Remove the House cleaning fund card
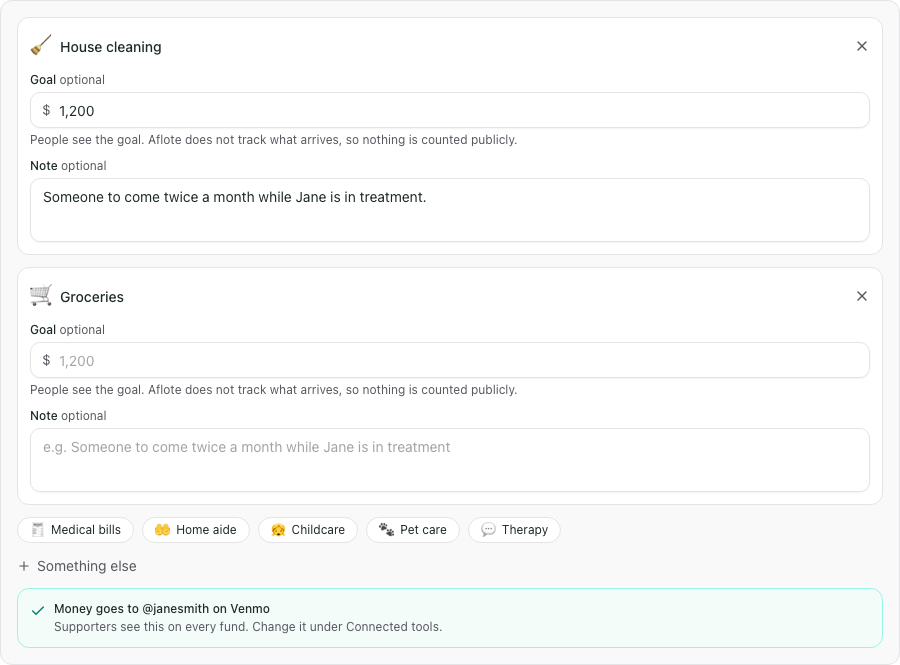Image resolution: width=900 pixels, height=665 pixels. [862, 46]
